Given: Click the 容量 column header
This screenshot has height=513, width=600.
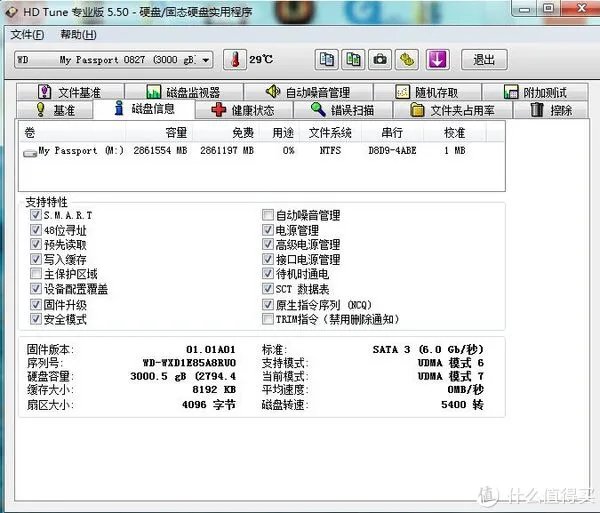Looking at the screenshot, I should tap(159, 132).
